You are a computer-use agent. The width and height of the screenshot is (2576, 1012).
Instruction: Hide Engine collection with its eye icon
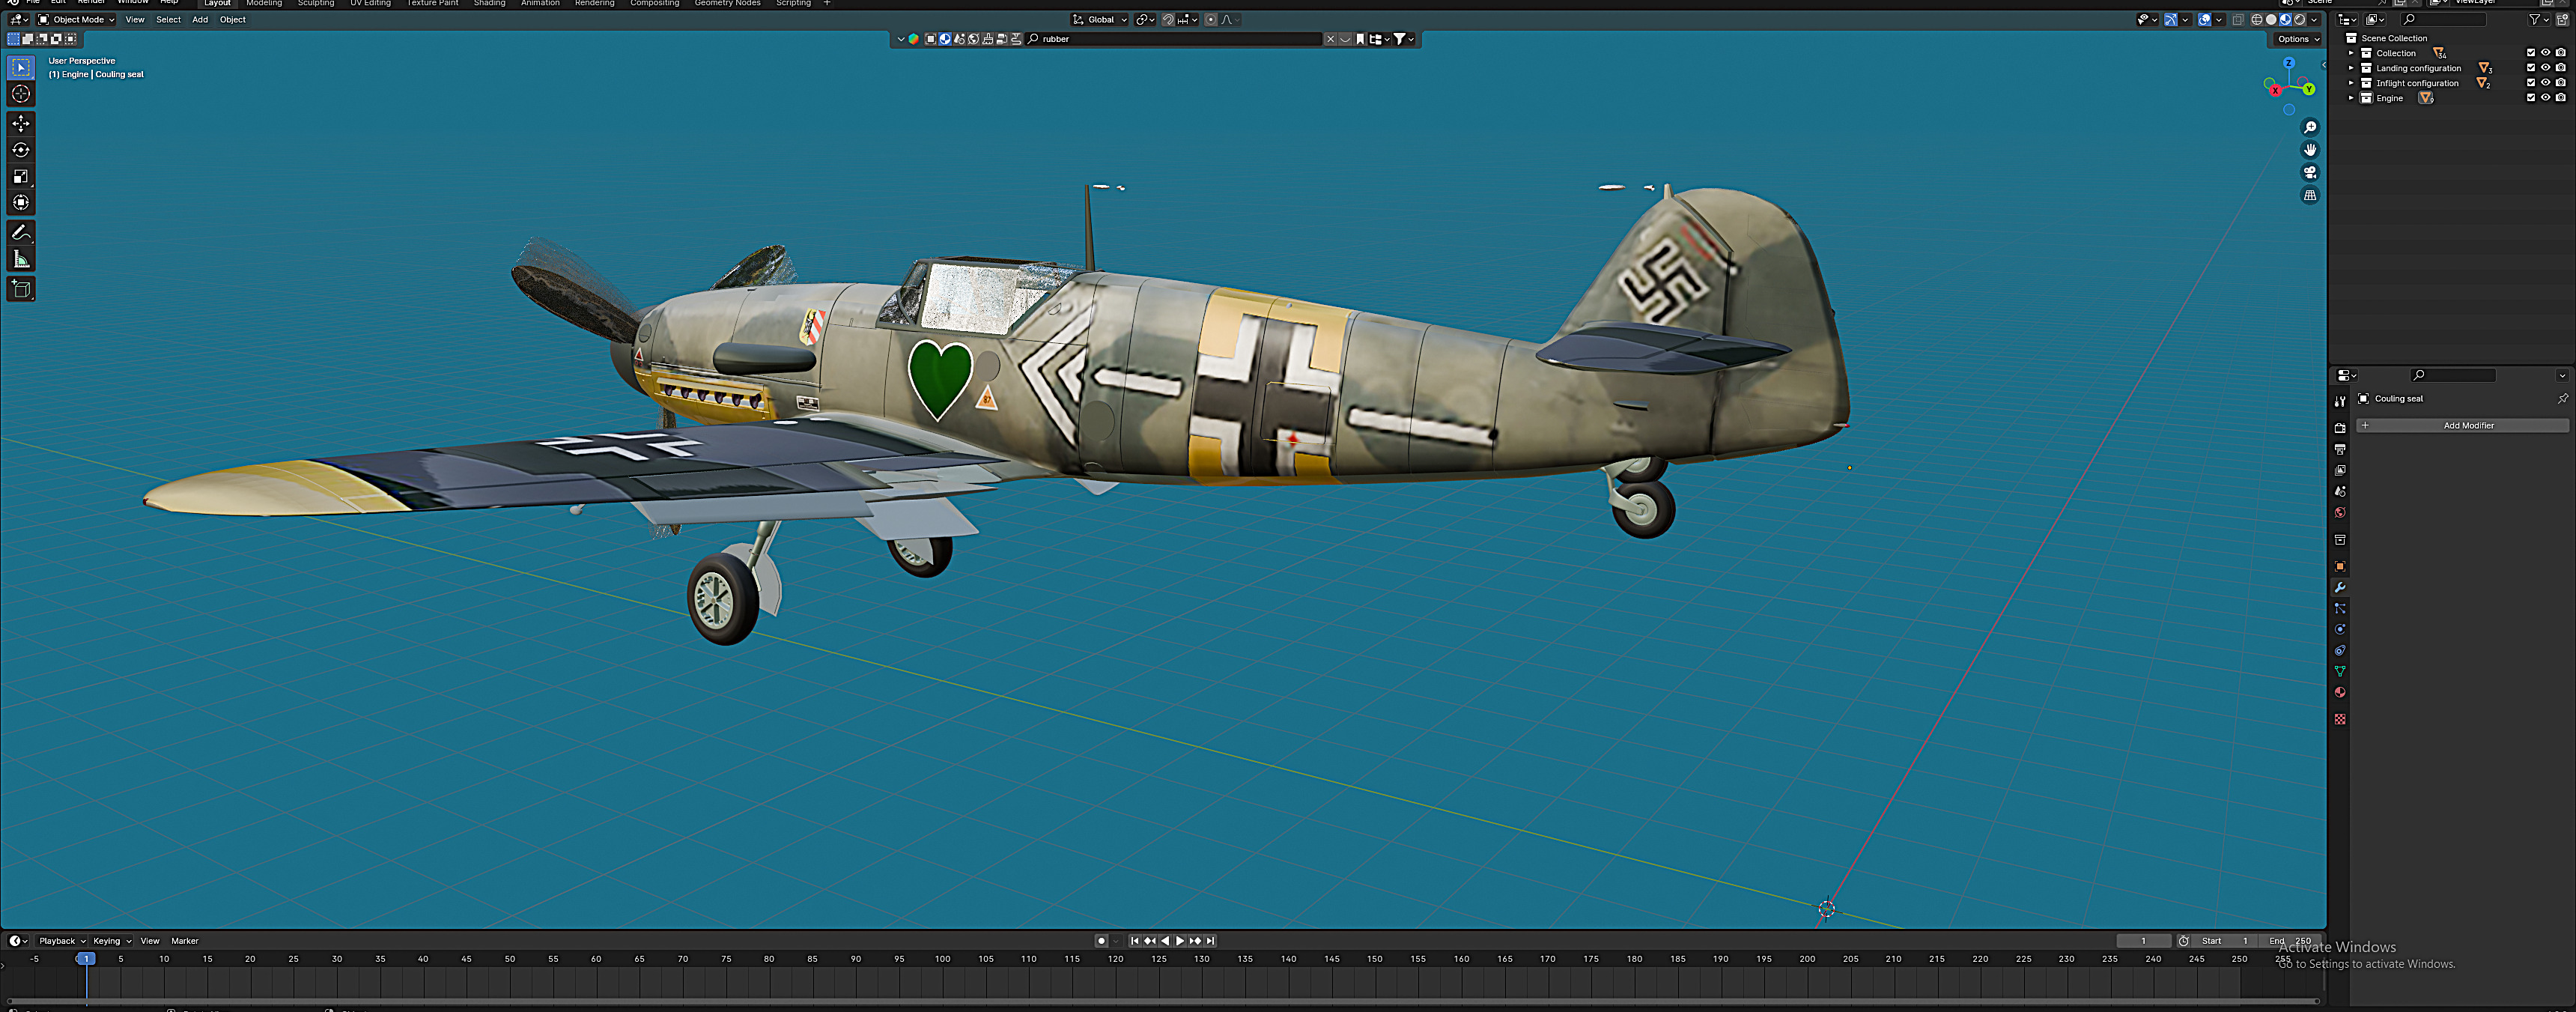[2546, 98]
